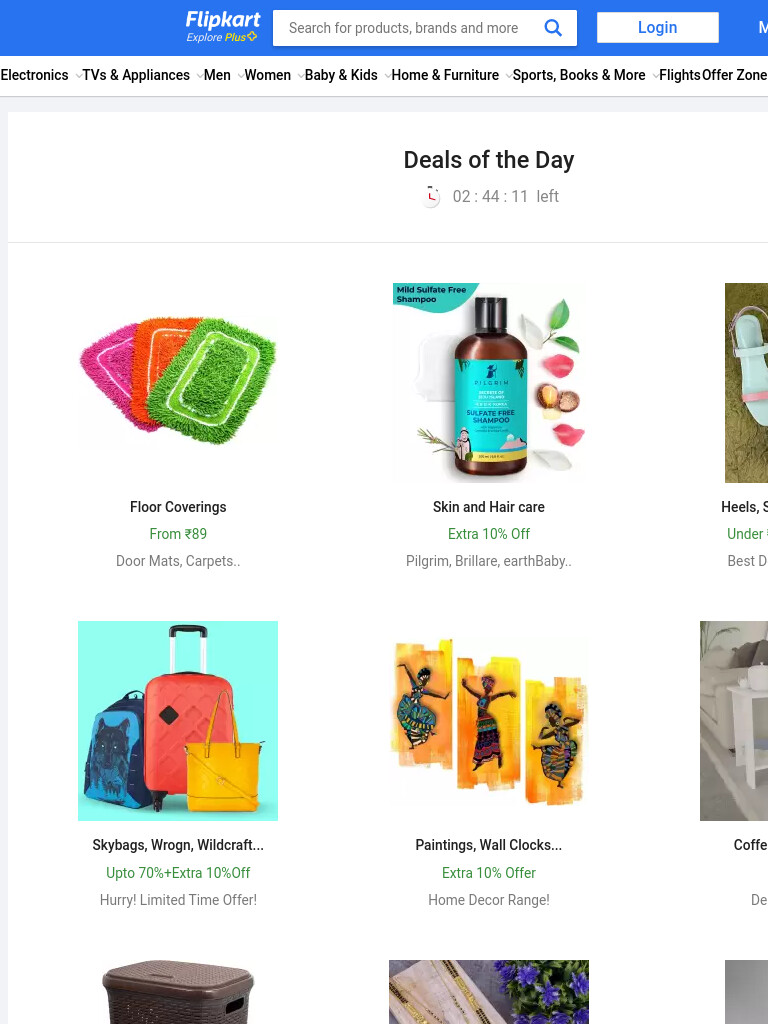Image resolution: width=768 pixels, height=1024 pixels.
Task: Open the Floor Coverings door mats image
Action: 178,383
